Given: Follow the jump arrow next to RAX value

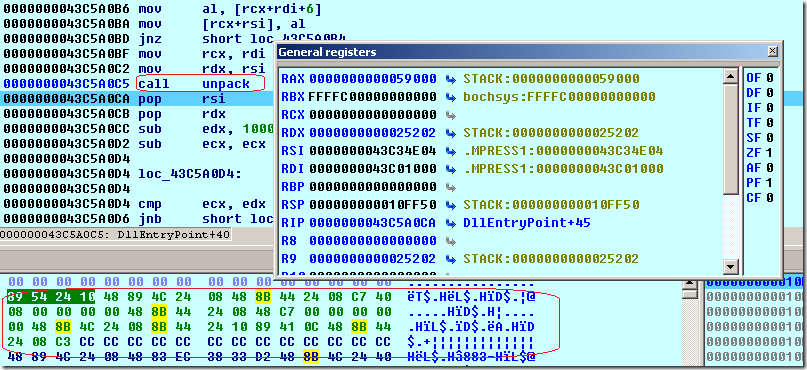Looking at the screenshot, I should (x=450, y=79).
